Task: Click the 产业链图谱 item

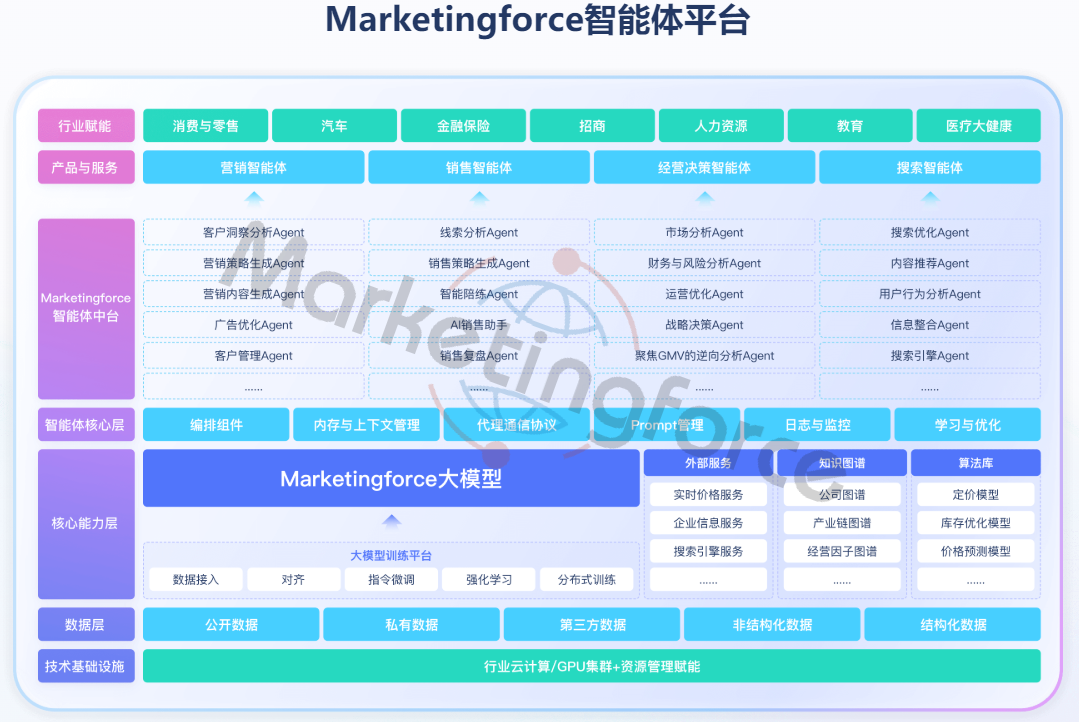Action: (842, 523)
